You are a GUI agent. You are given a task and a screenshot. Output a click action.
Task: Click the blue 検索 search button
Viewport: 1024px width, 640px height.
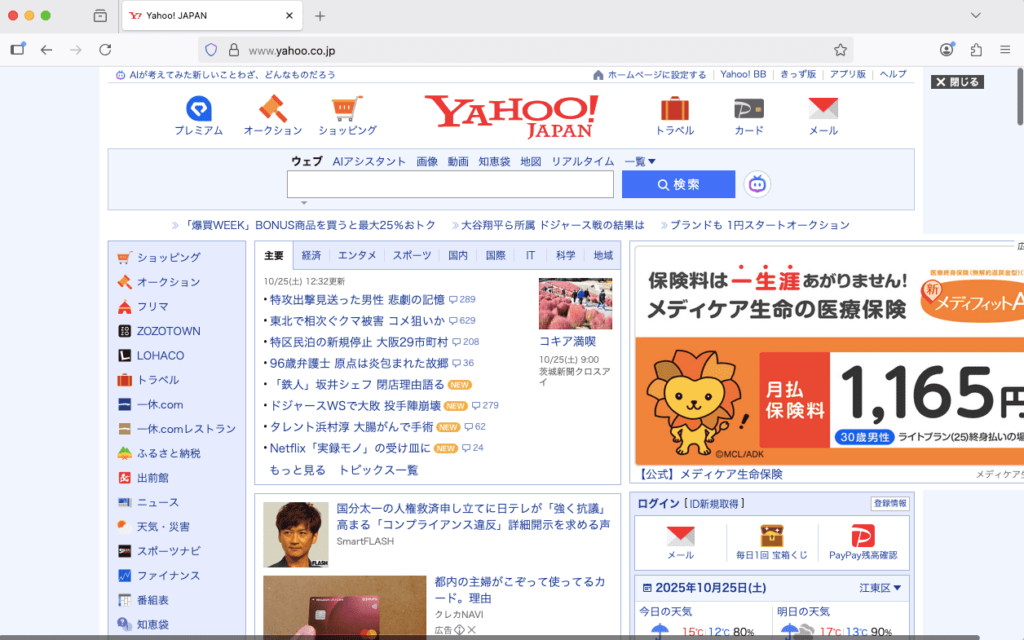tap(679, 185)
